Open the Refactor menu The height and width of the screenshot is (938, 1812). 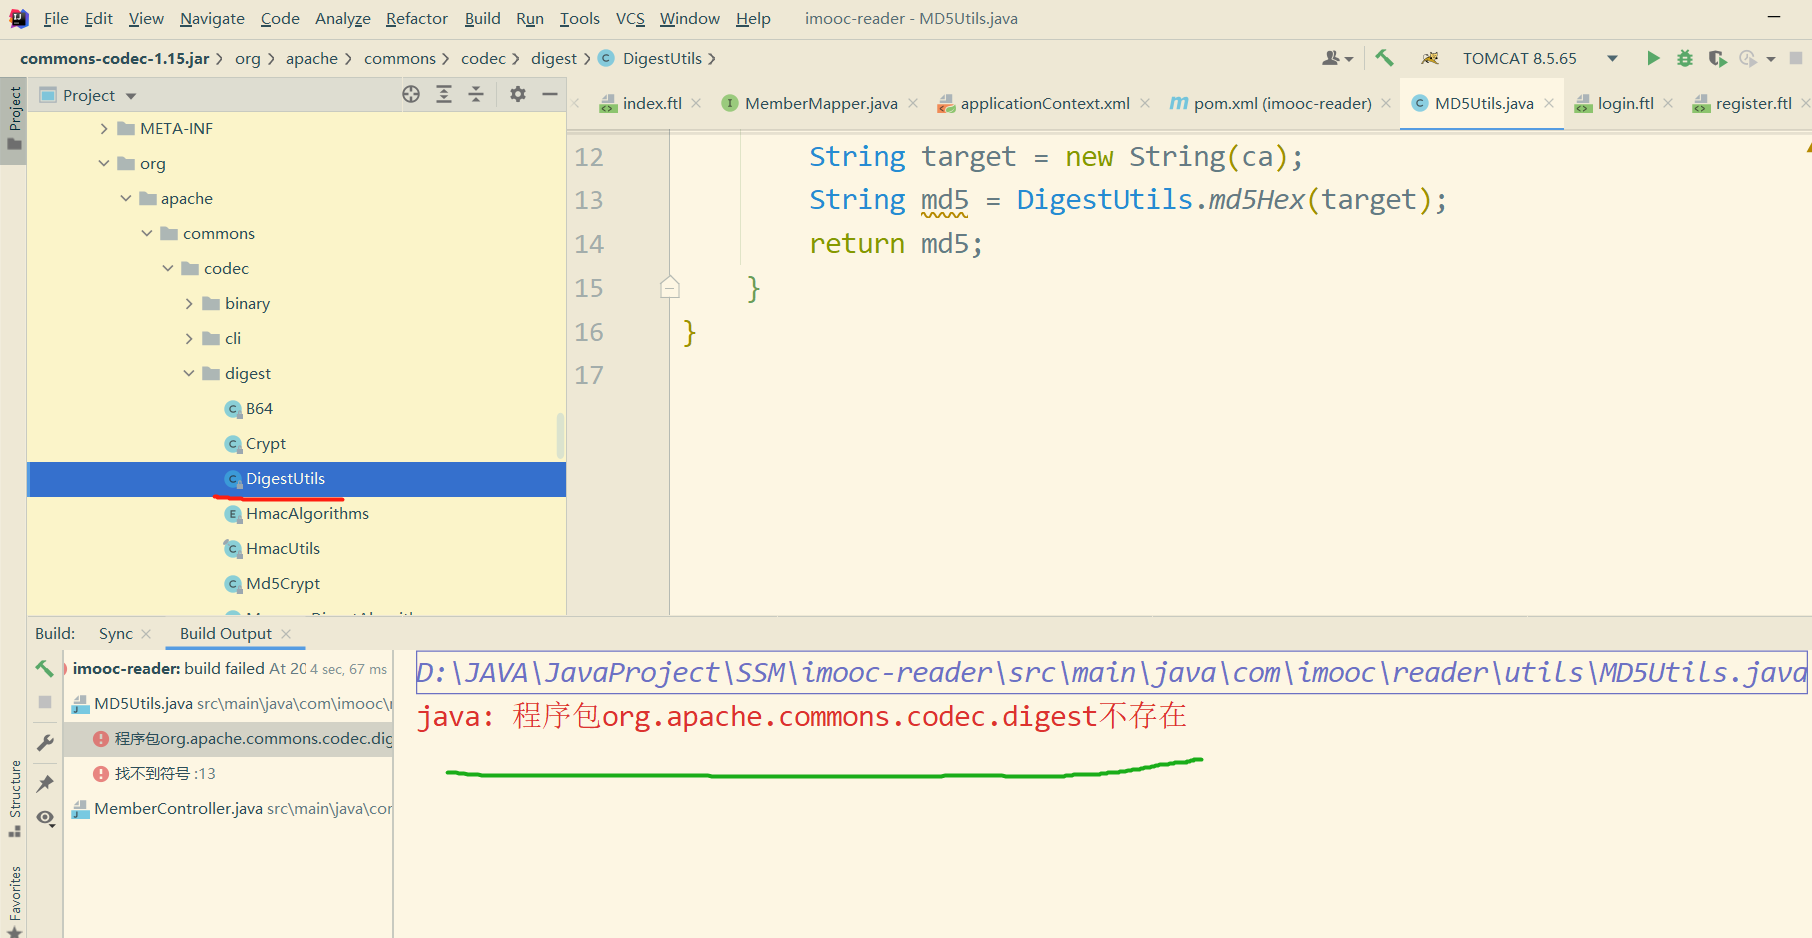(416, 18)
